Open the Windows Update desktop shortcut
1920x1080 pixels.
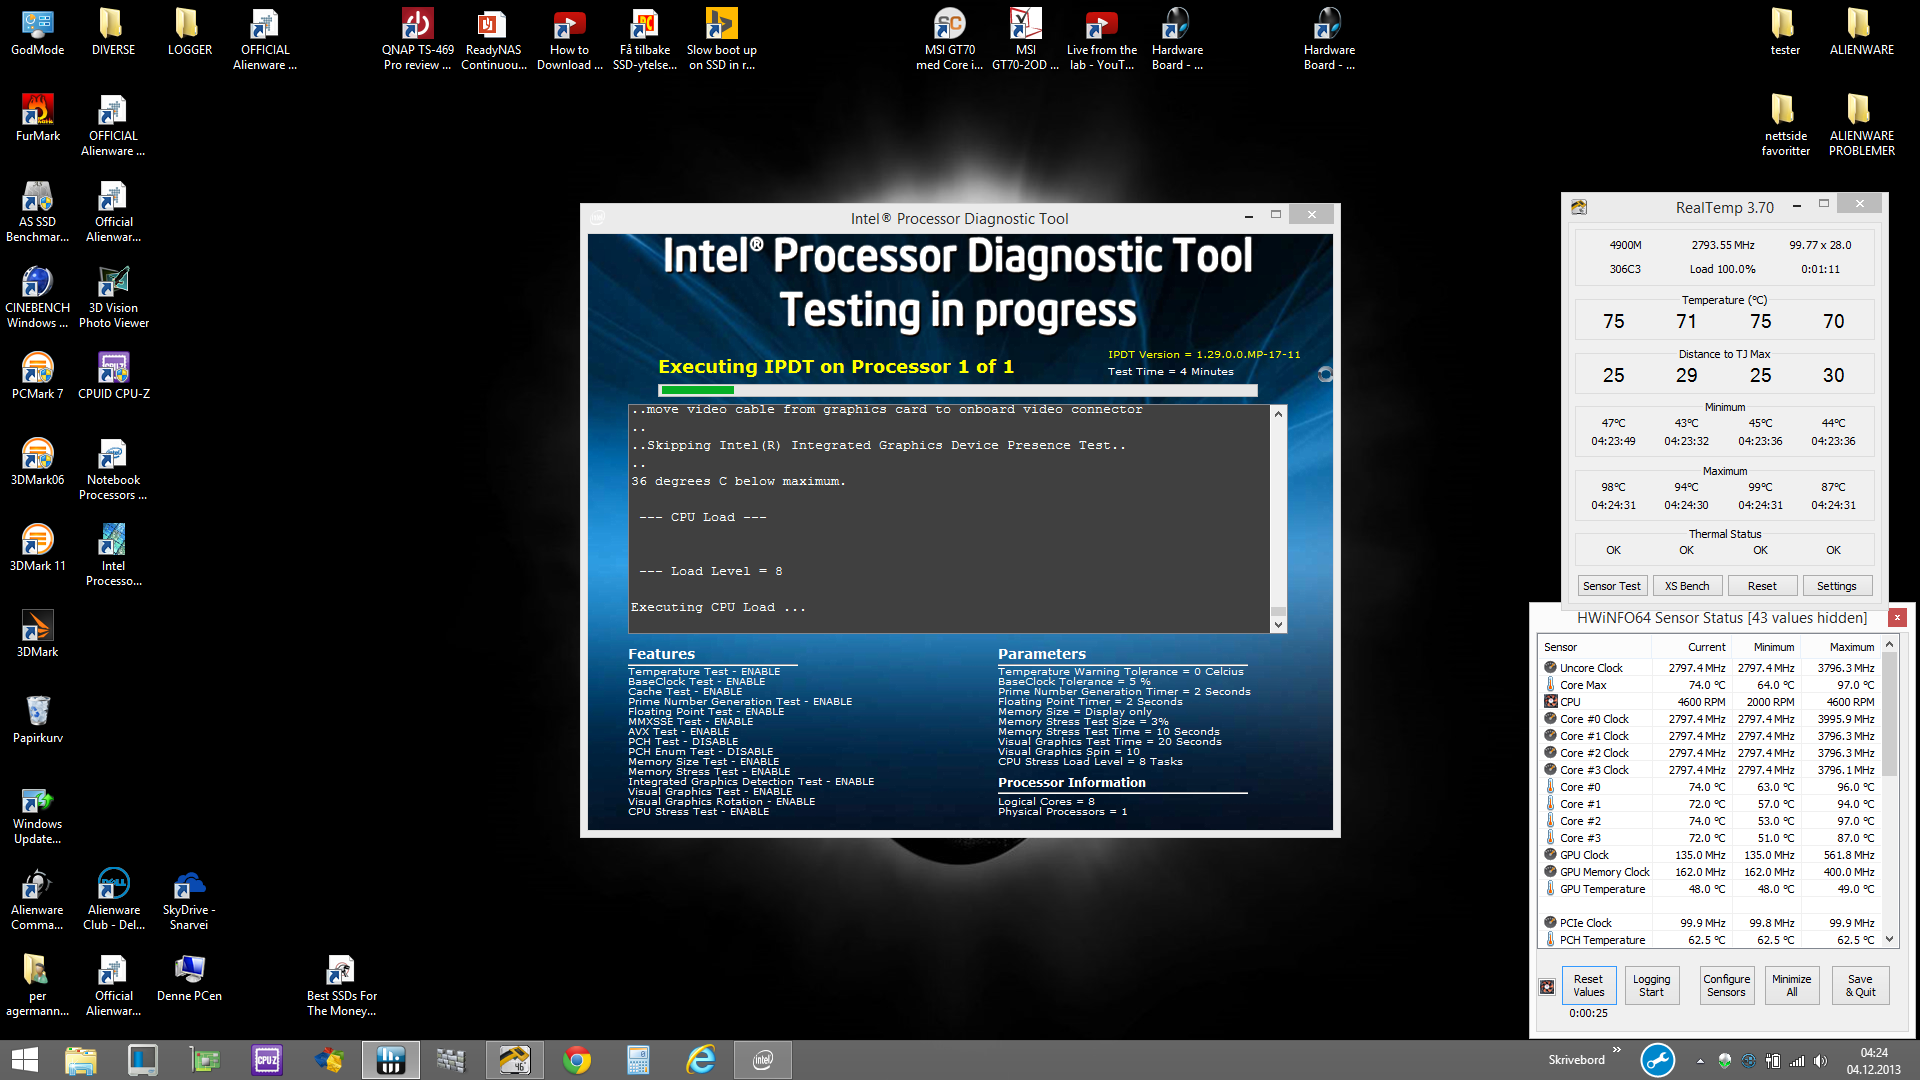tap(37, 816)
